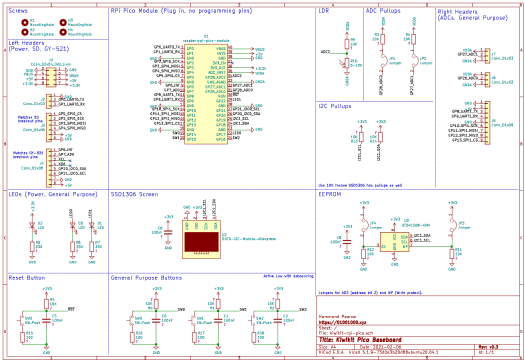Select the R10 LDR symbol
The image size is (525, 362).
coord(347,63)
